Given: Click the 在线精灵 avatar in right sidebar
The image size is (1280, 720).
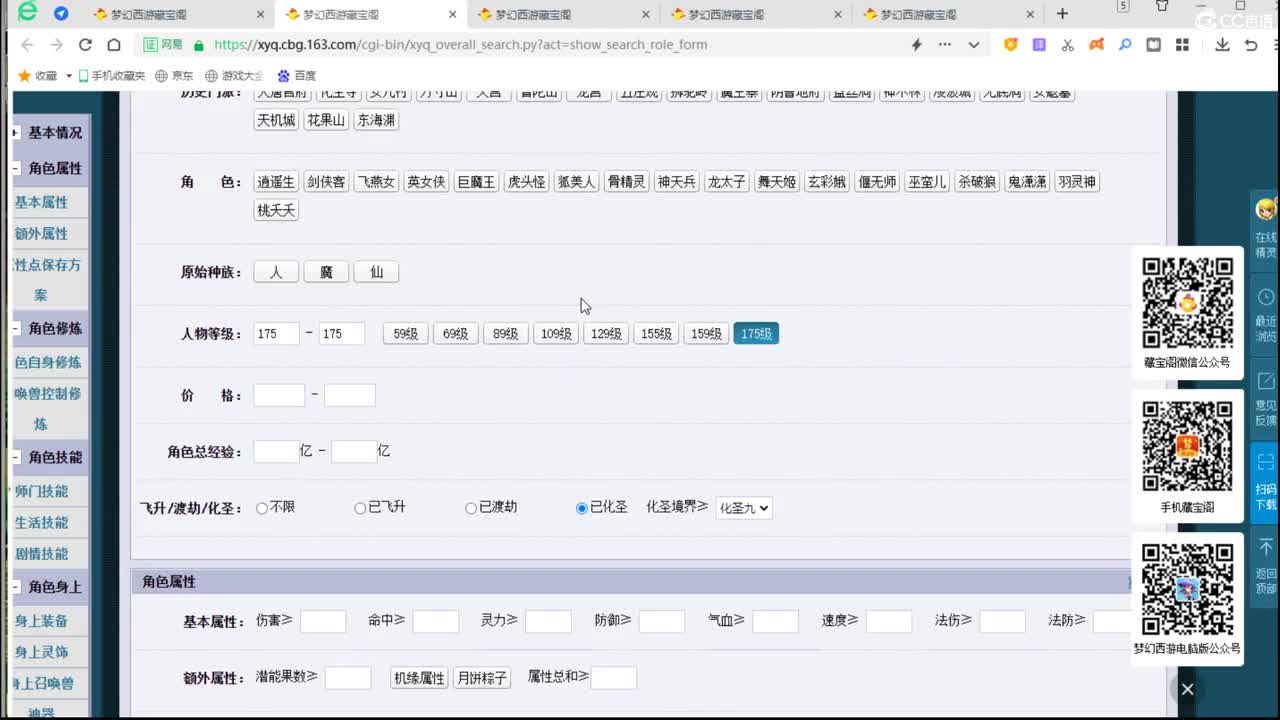Looking at the screenshot, I should [1266, 210].
